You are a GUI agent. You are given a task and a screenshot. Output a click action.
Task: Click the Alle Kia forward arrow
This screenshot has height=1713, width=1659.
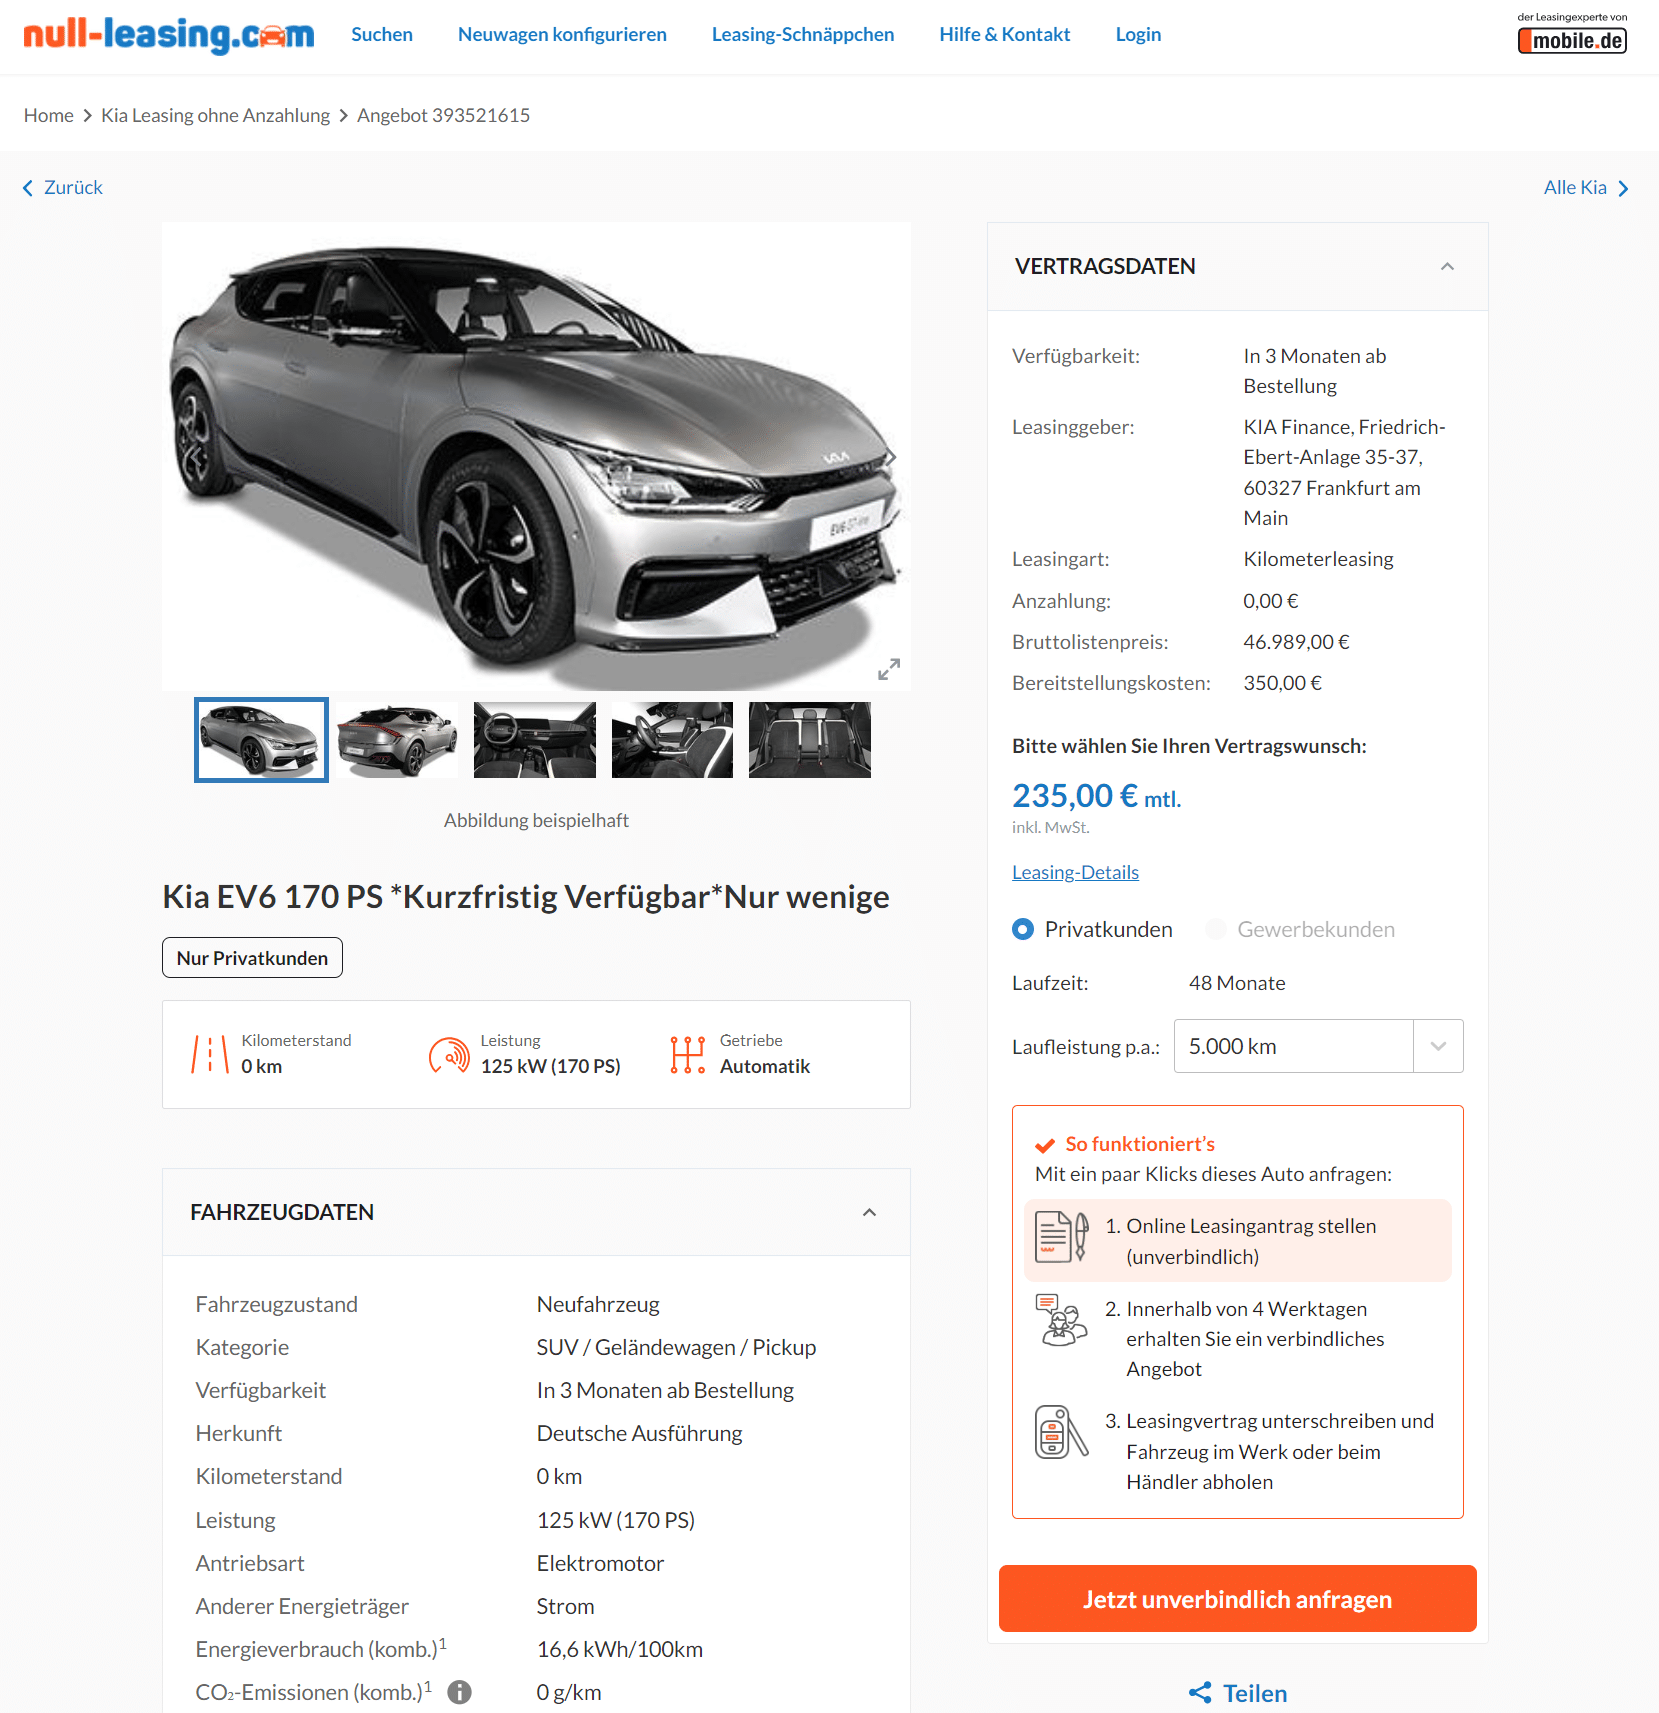(1623, 188)
